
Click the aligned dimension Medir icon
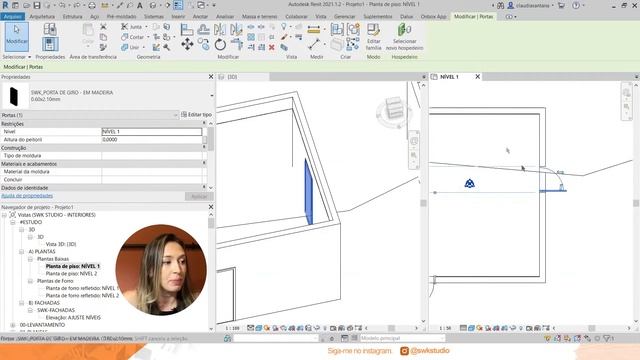313,29
